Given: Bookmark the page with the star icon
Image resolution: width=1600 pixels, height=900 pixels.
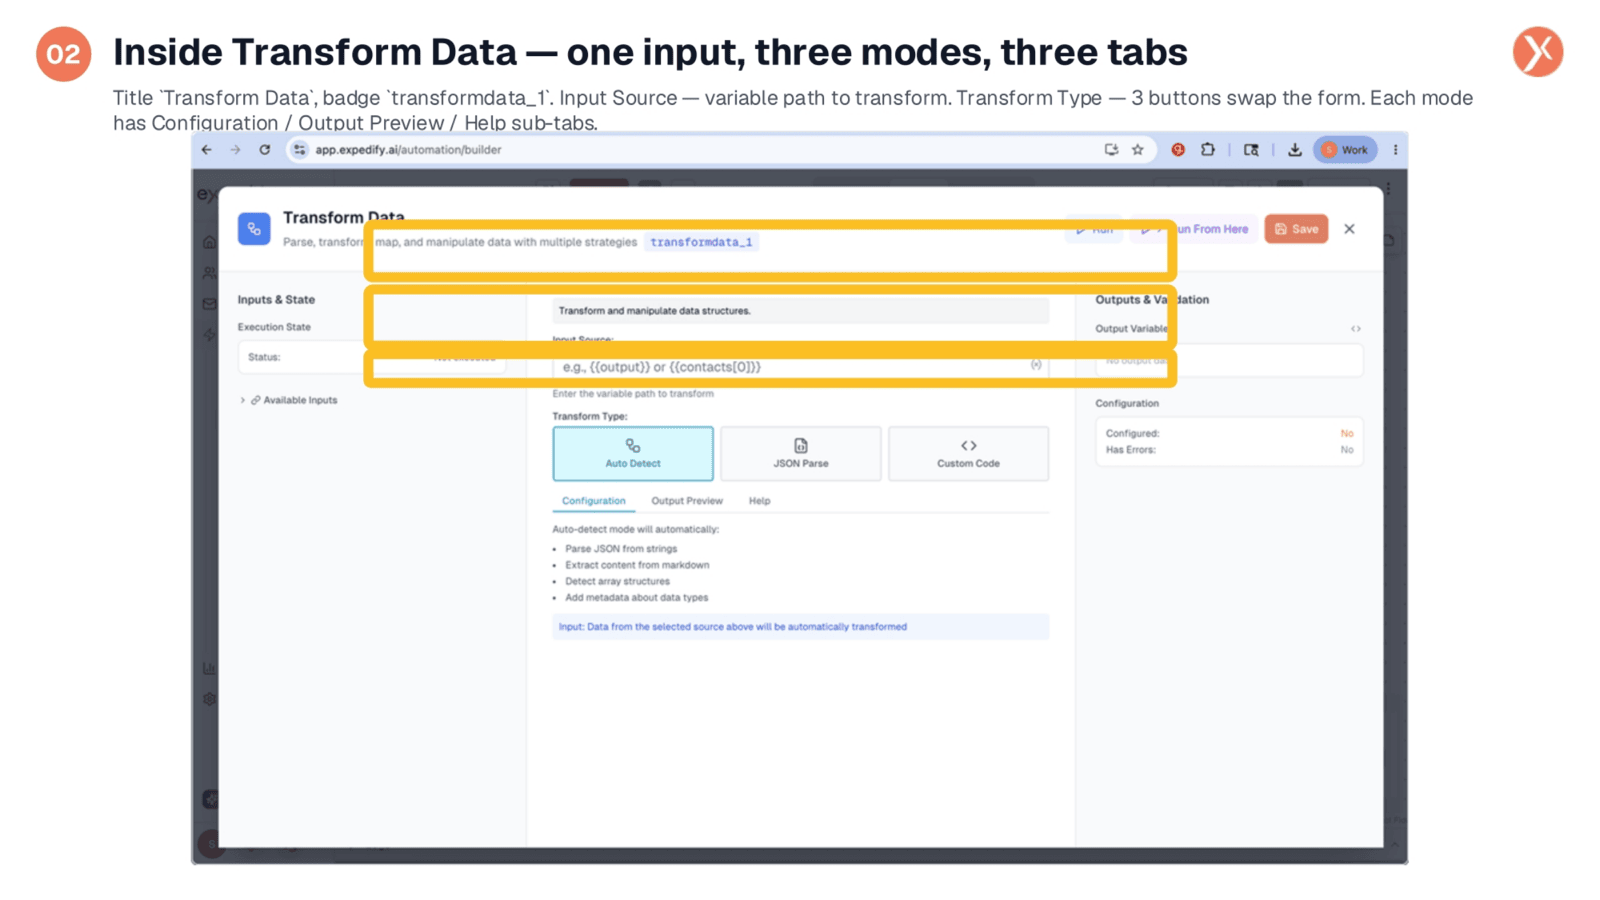Looking at the screenshot, I should click(1138, 150).
